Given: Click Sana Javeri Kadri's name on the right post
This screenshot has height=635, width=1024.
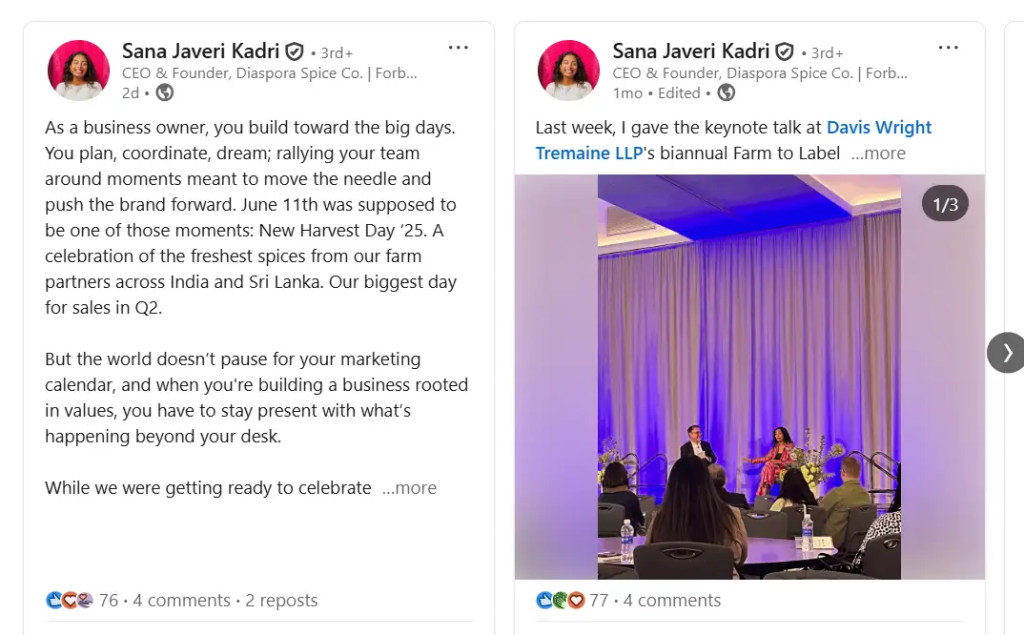Looking at the screenshot, I should coord(690,51).
